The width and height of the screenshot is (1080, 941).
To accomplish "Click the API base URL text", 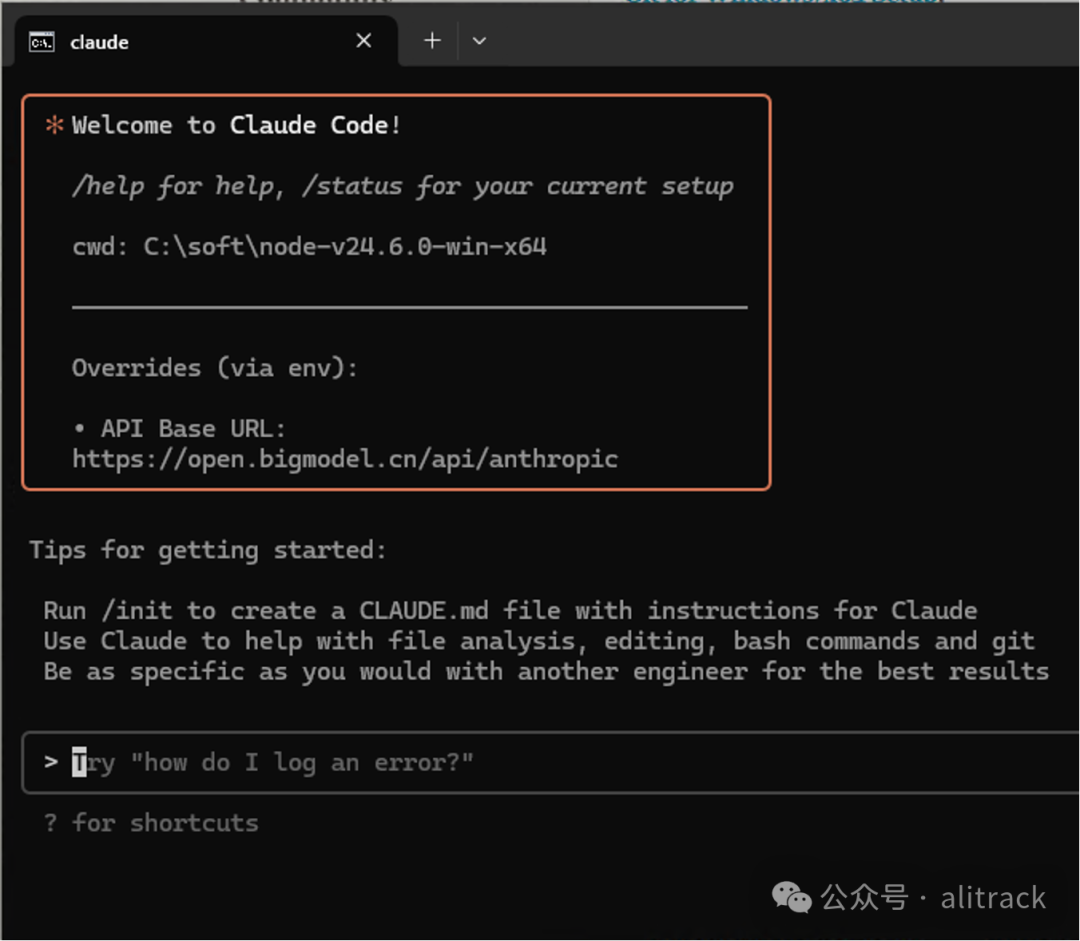I will click(x=345, y=459).
